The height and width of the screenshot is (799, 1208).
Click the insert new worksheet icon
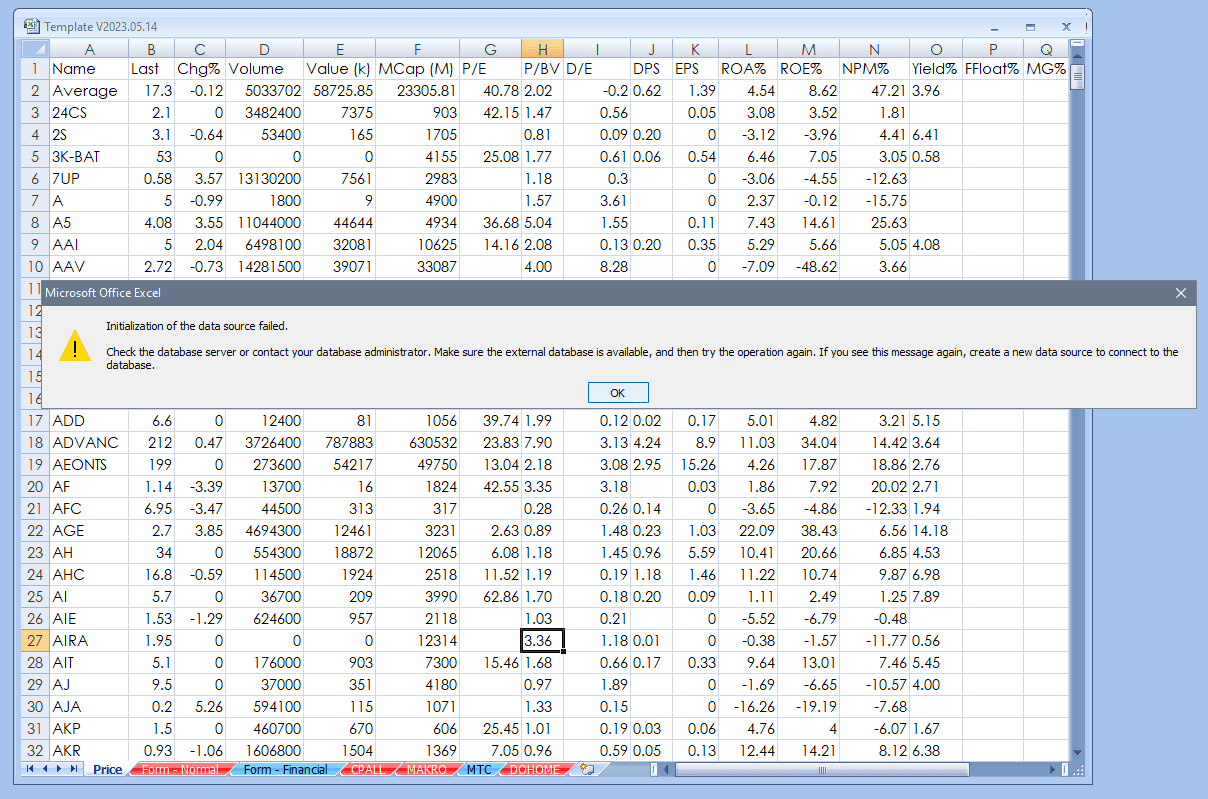(588, 769)
